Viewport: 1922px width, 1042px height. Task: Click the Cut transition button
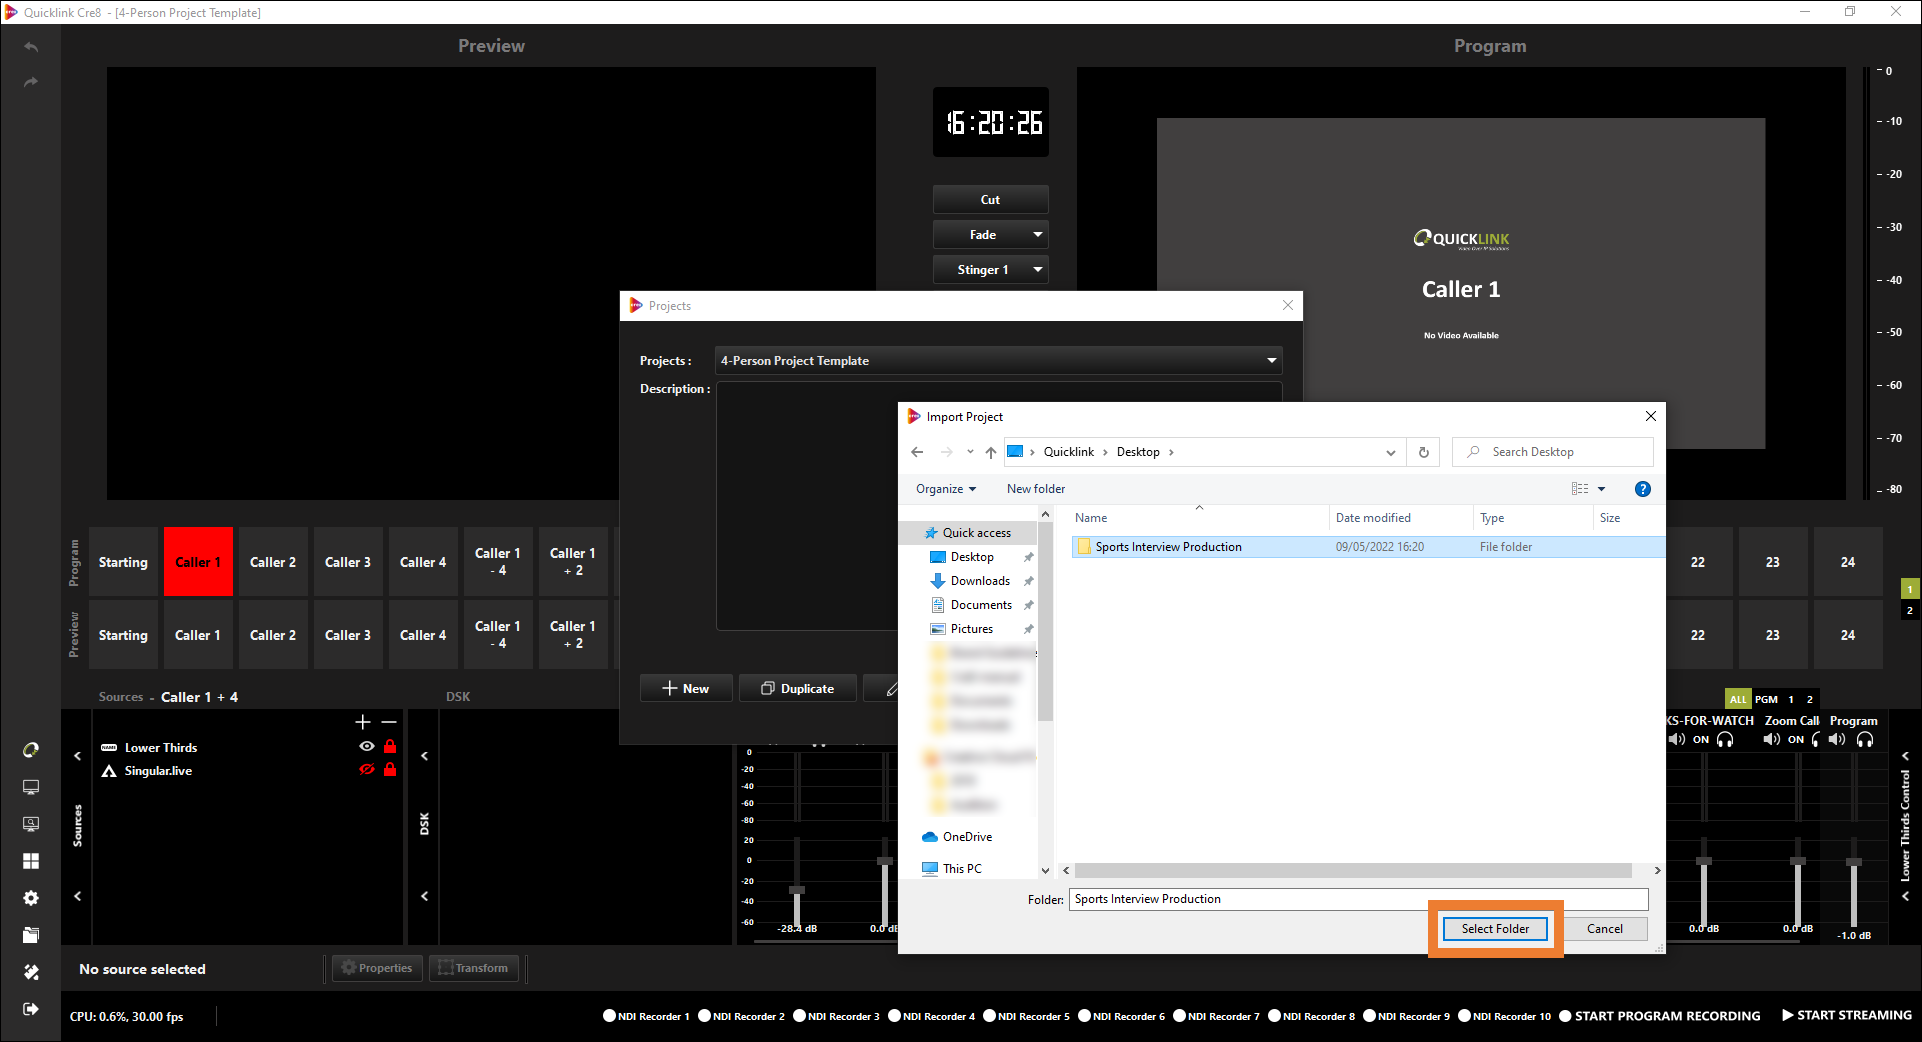coord(990,200)
